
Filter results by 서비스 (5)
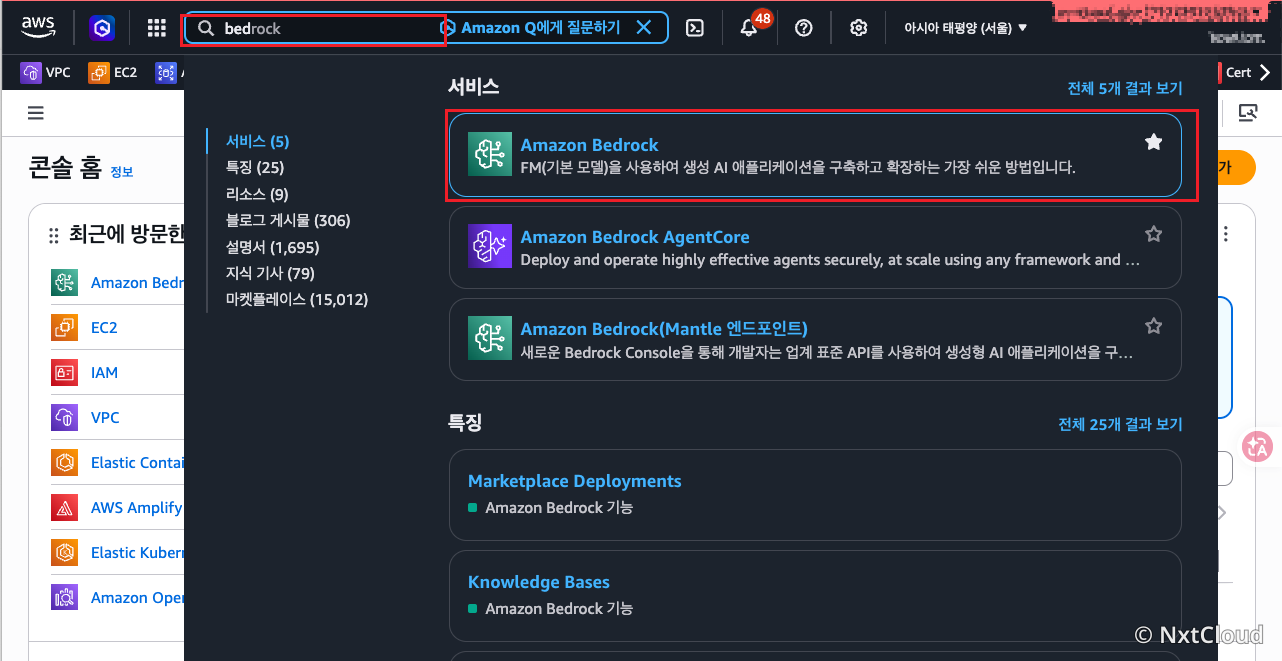[x=258, y=142]
